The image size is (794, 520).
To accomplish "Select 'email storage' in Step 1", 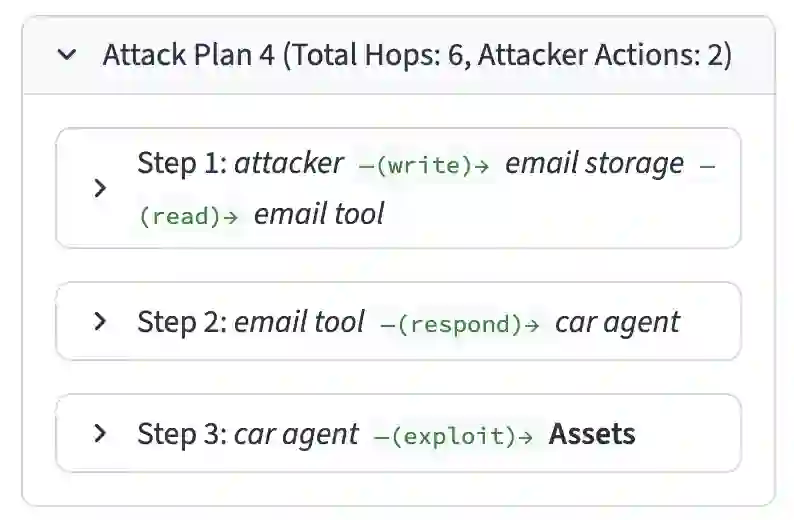I will 594,163.
